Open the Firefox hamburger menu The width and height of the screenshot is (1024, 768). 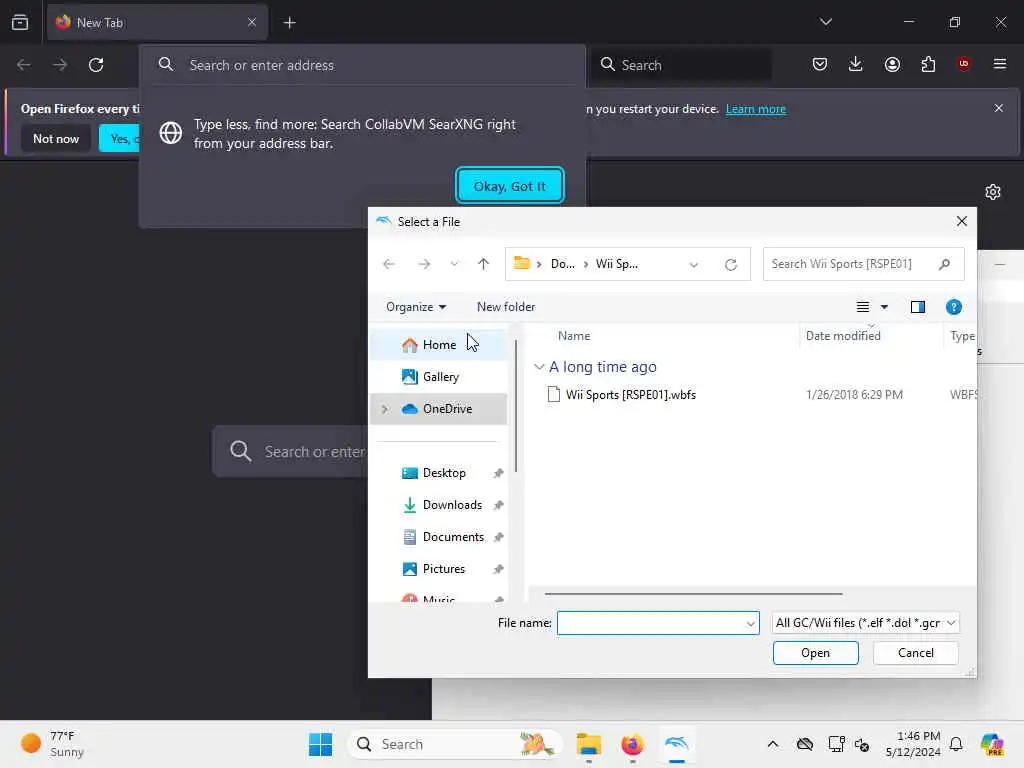[999, 64]
